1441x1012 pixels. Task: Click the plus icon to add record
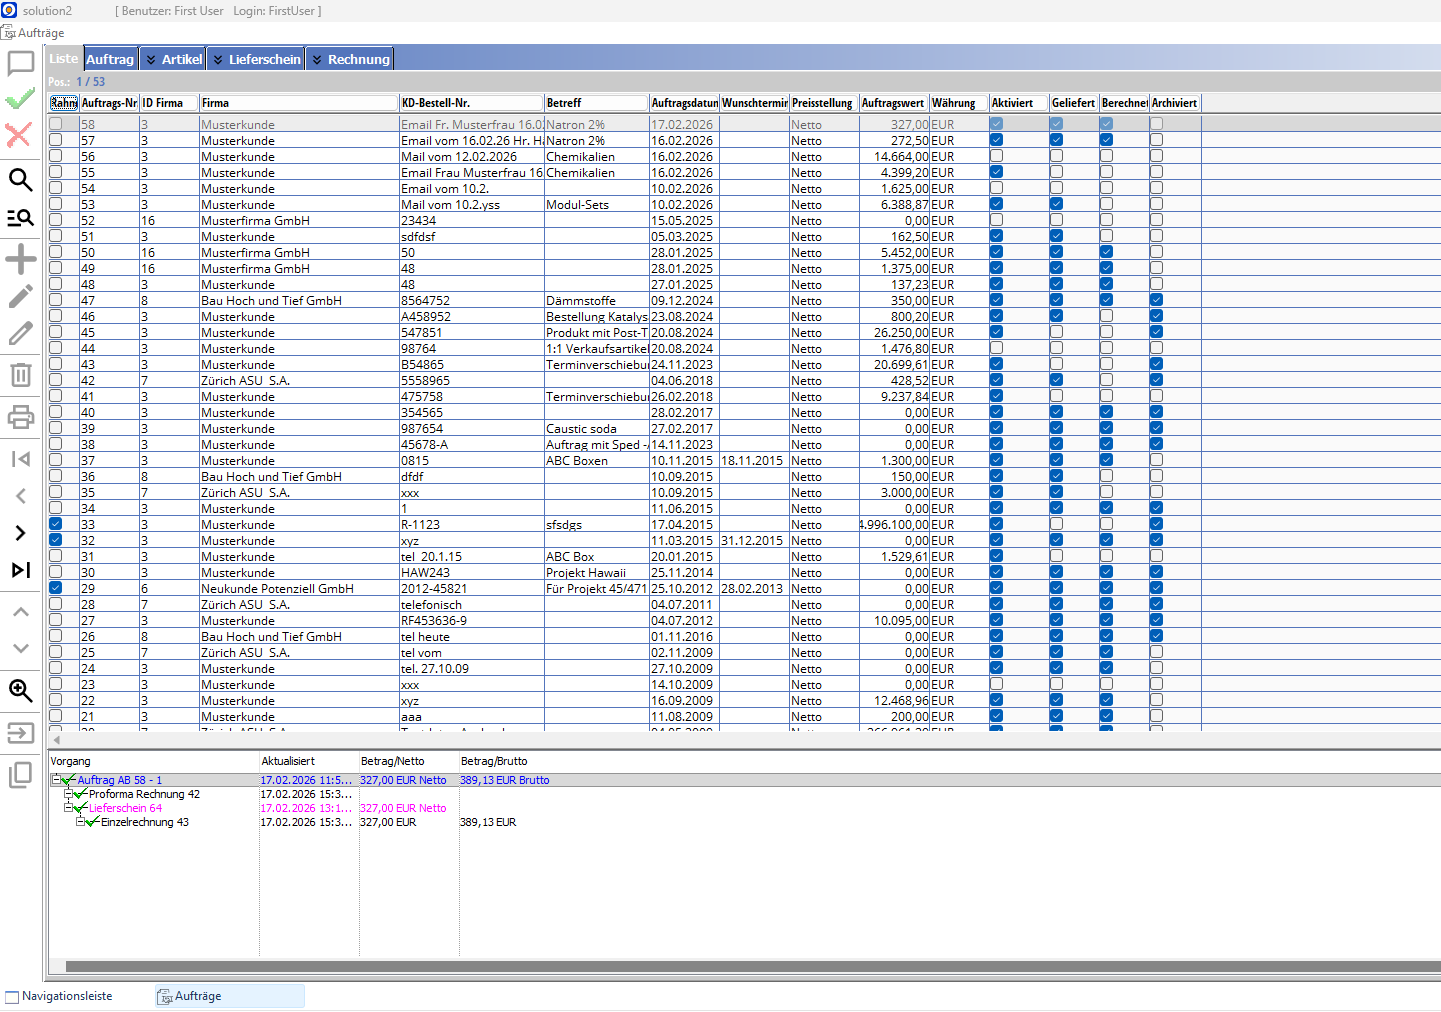tap(20, 260)
